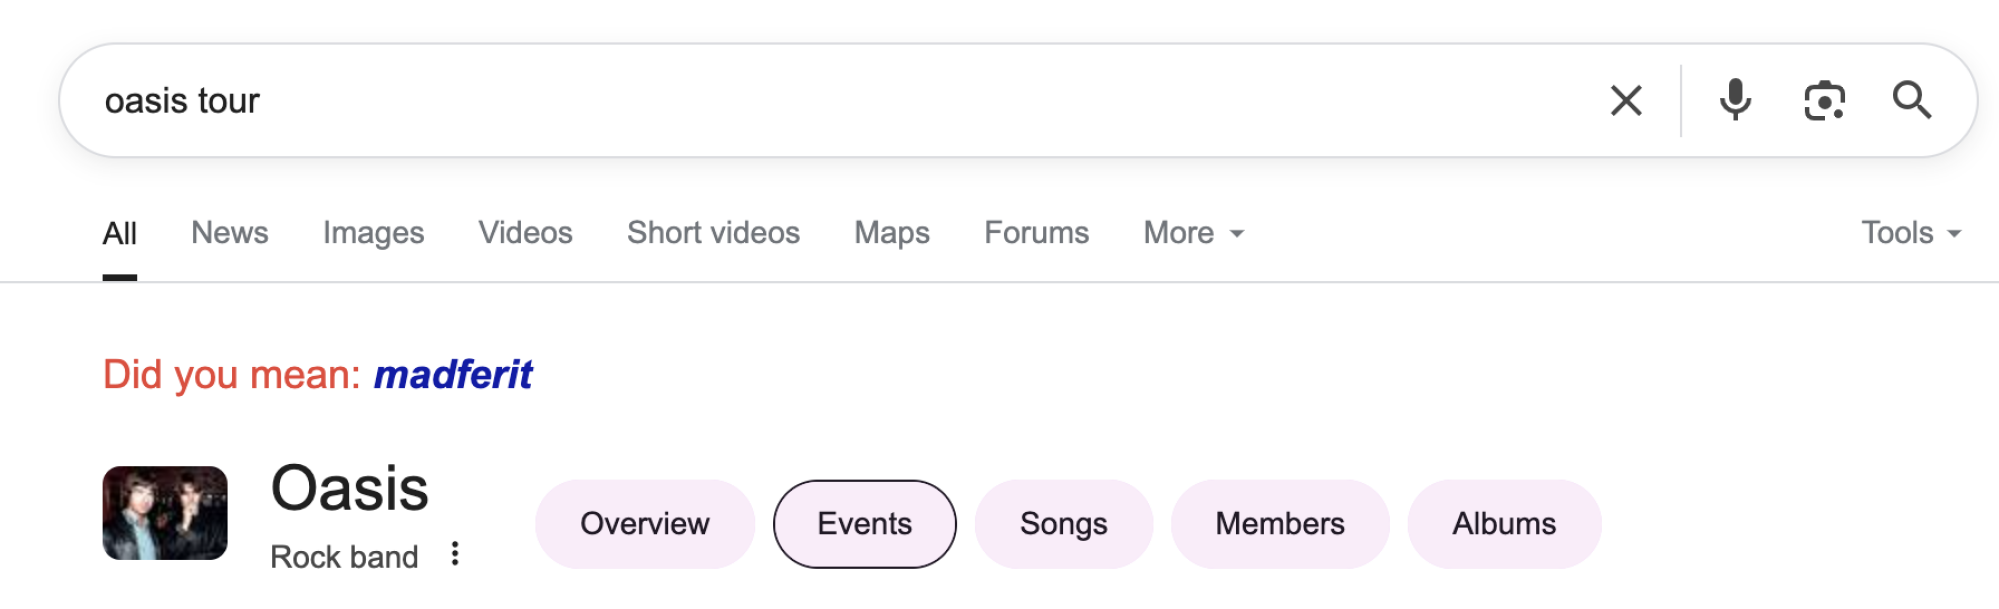This screenshot has height=609, width=1999.
Task: Browse the Forums results tab
Action: click(1036, 233)
